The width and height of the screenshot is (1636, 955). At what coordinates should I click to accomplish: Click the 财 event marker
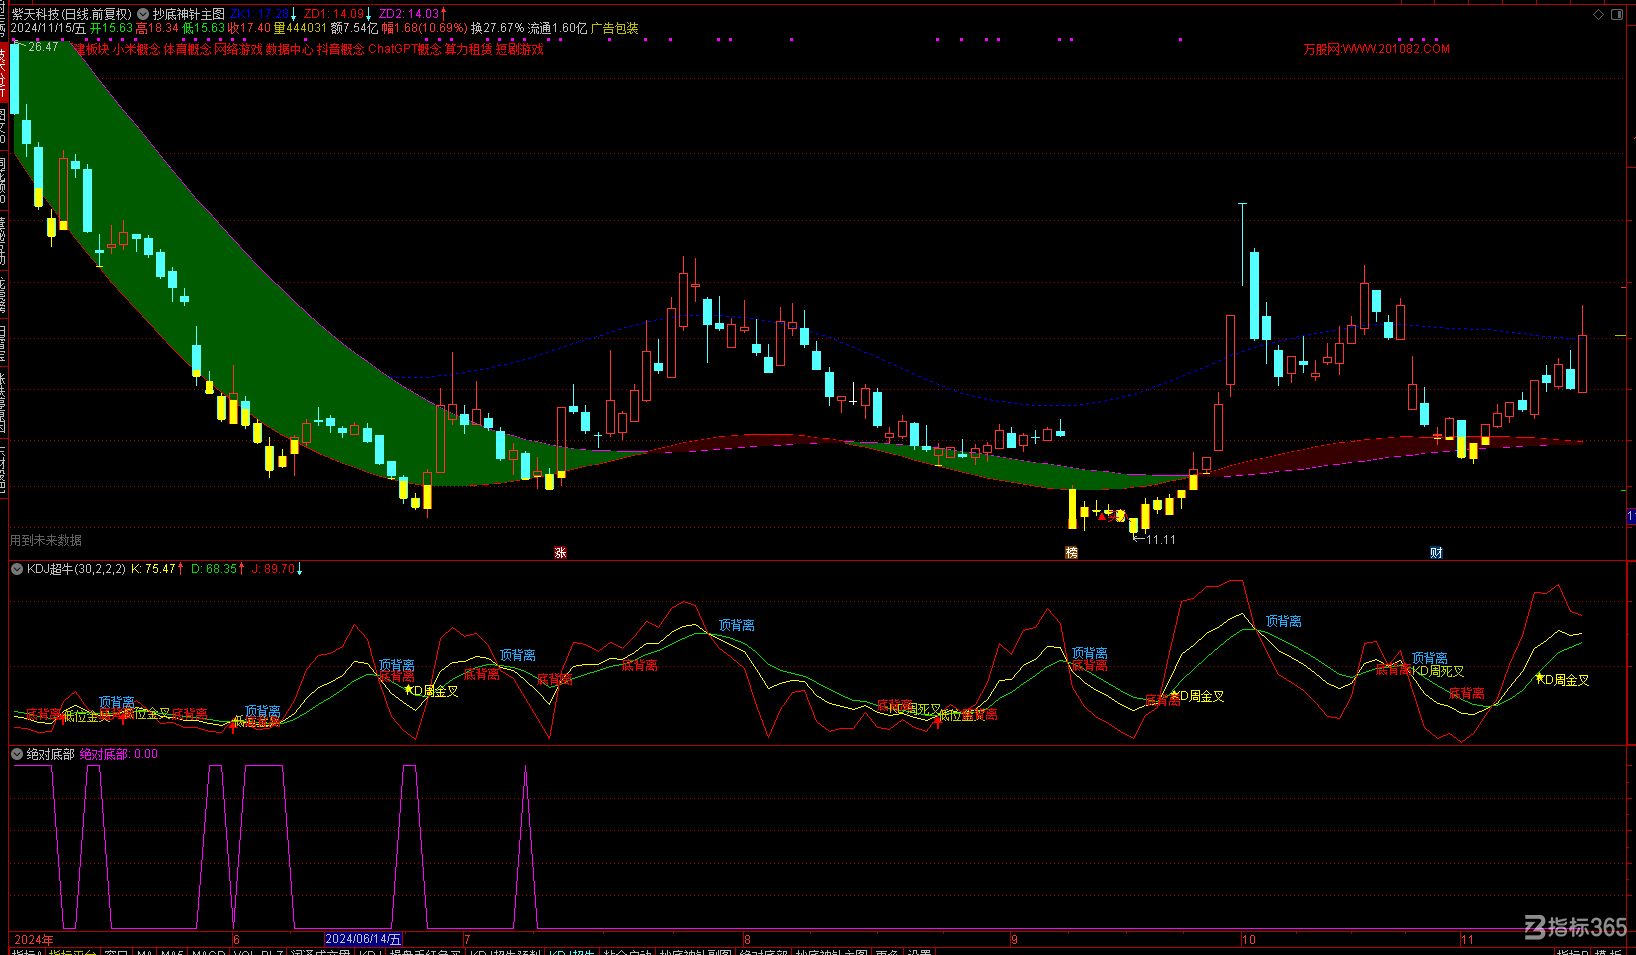[1436, 552]
